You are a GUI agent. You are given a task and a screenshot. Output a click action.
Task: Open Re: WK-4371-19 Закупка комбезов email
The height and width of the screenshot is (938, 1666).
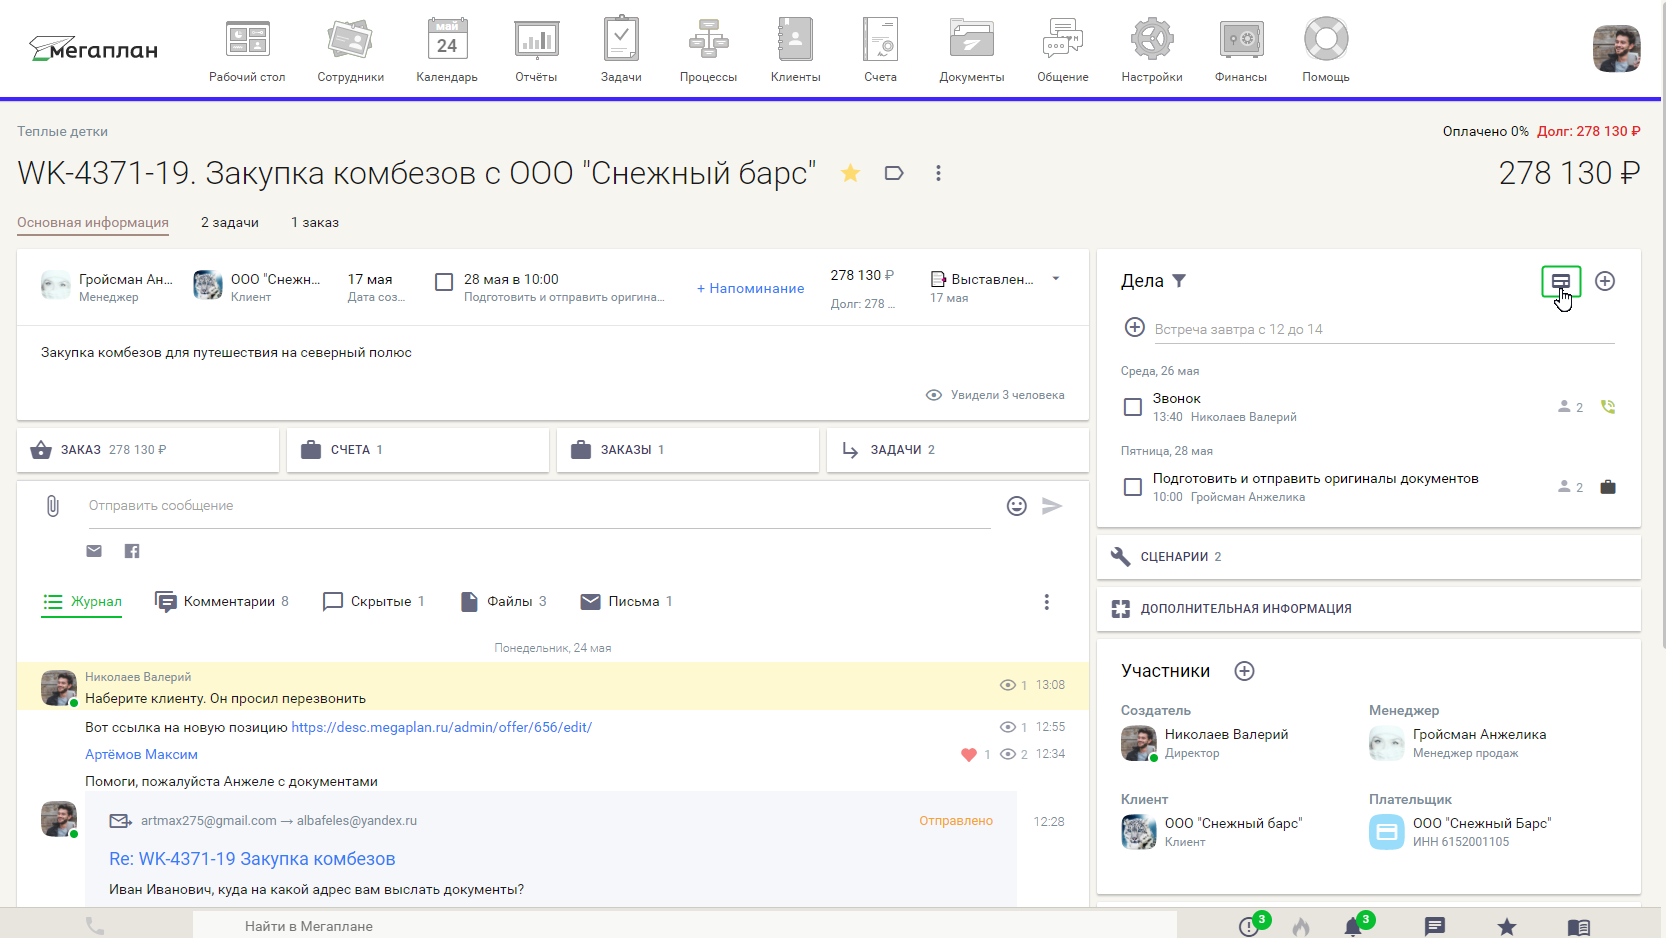click(252, 859)
